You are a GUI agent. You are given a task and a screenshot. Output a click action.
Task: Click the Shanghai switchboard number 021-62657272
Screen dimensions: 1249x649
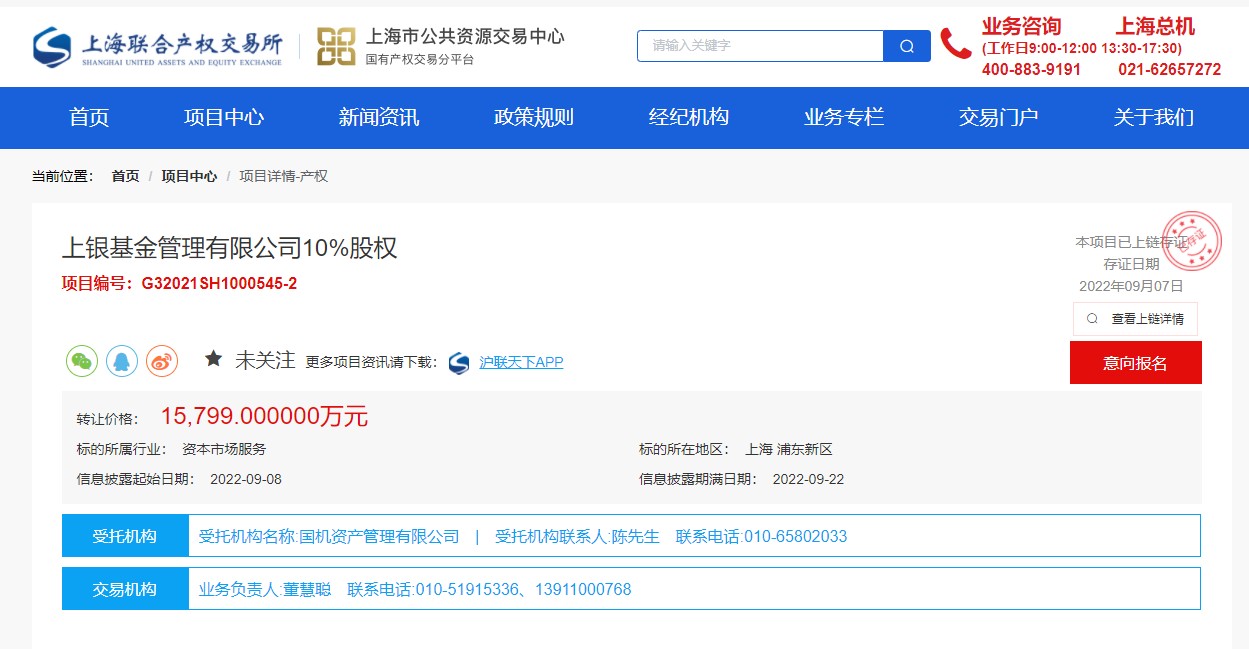coord(1169,69)
